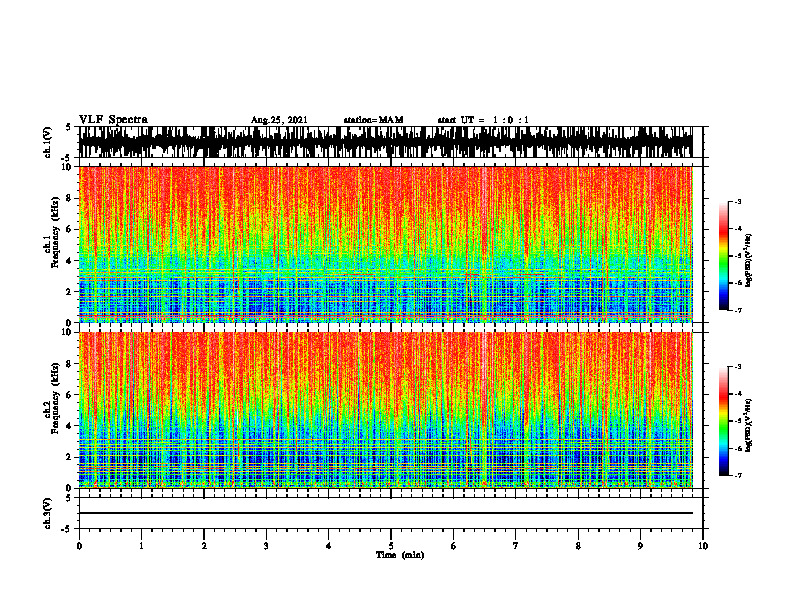Click the "-3" tick on ch.2 colorbar
The image size is (792, 612).
click(x=738, y=367)
